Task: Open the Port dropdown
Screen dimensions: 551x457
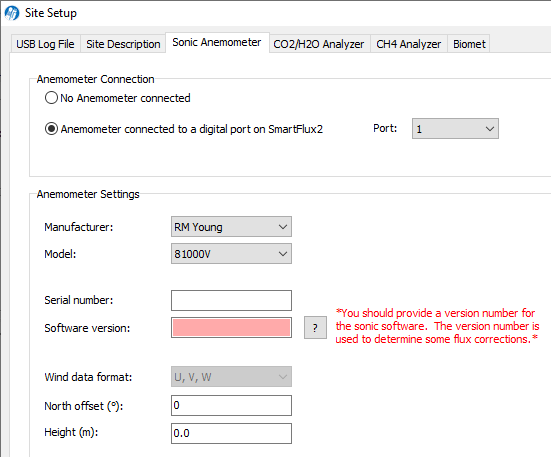Action: tap(455, 129)
